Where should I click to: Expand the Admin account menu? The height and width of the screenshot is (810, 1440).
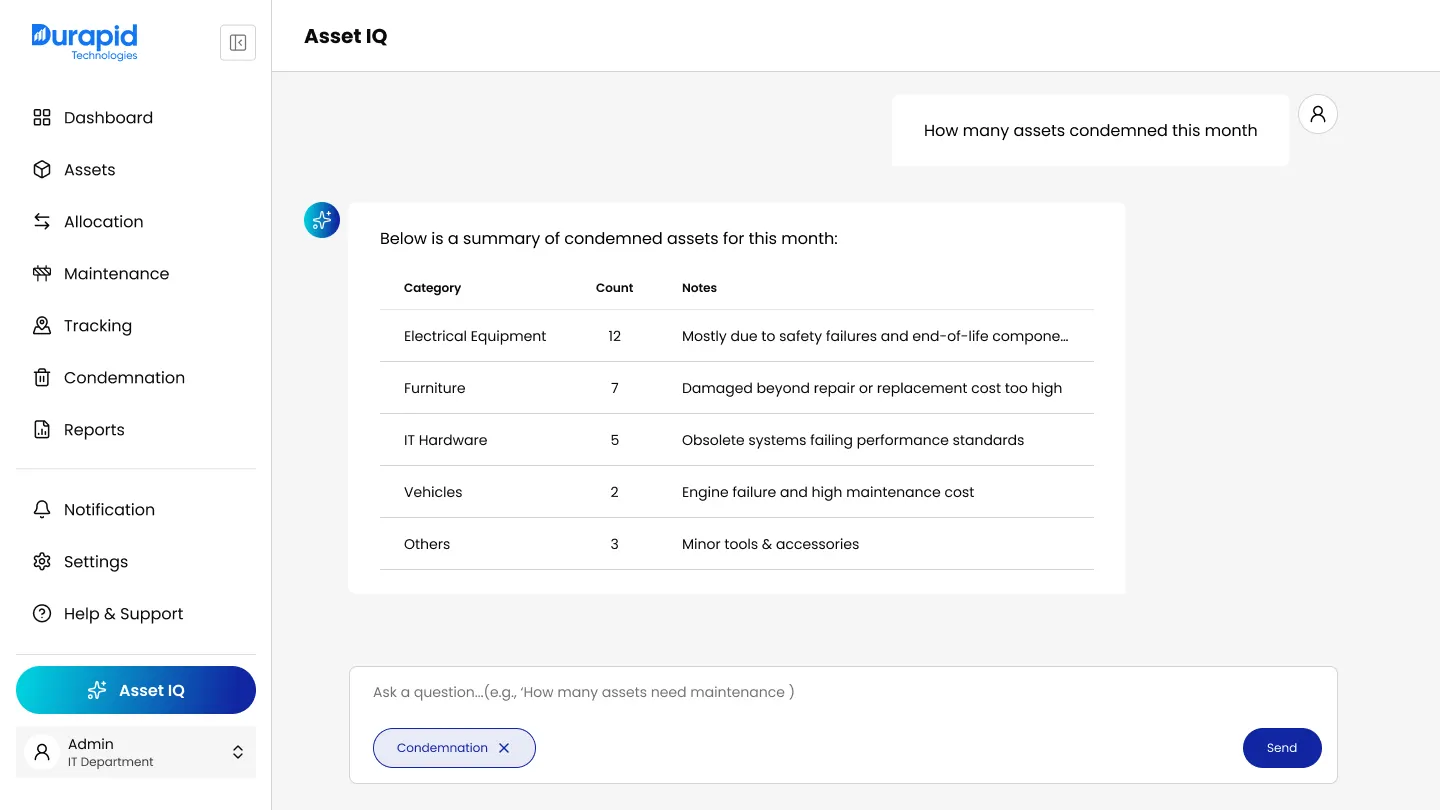click(x=238, y=751)
